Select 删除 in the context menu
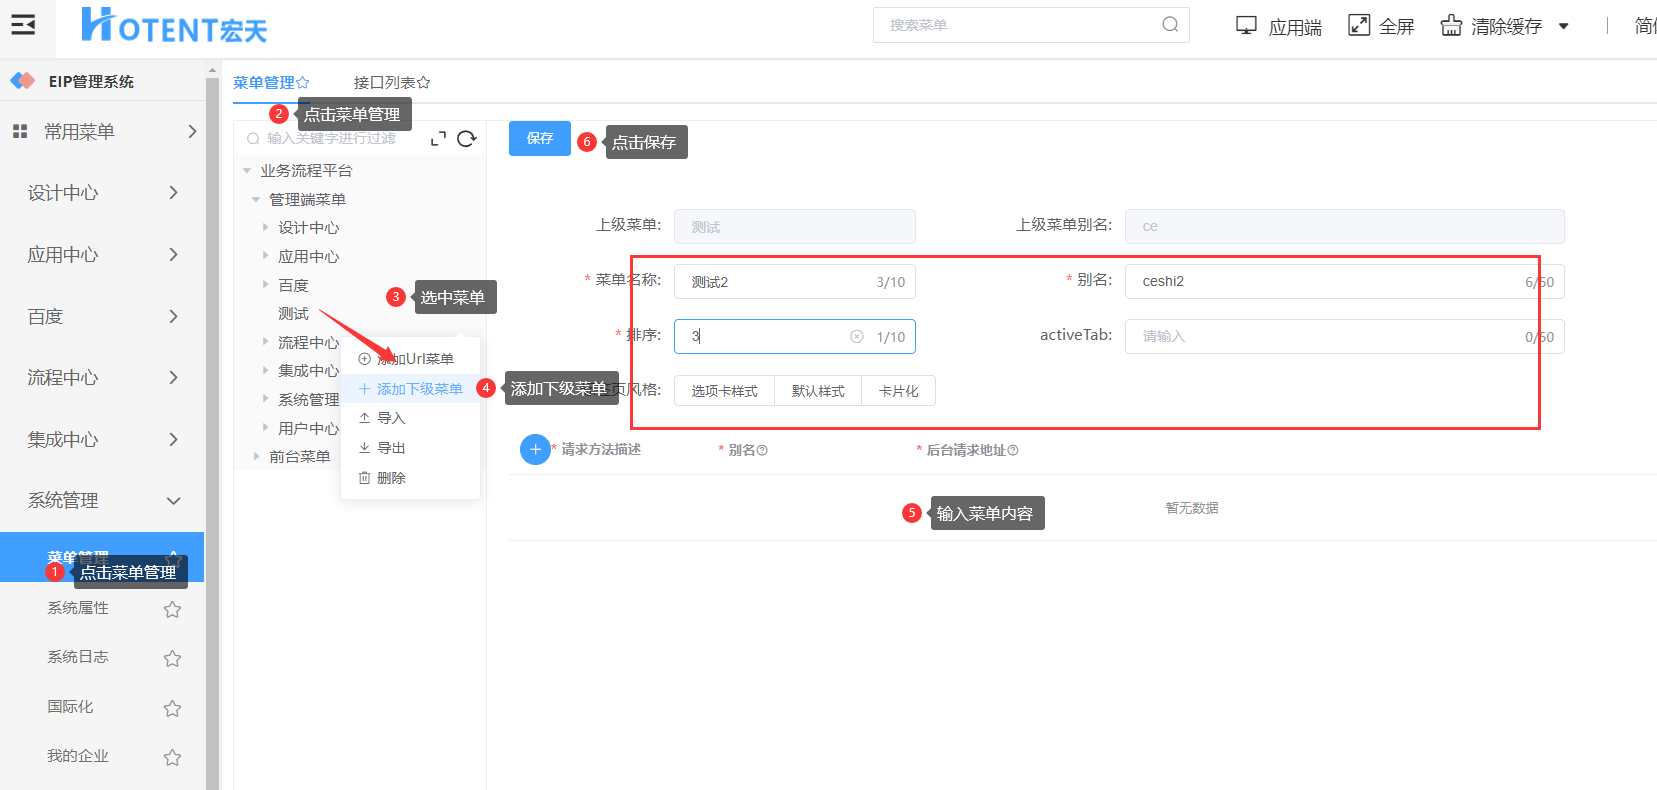Viewport: 1657px width, 790px height. pos(391,478)
